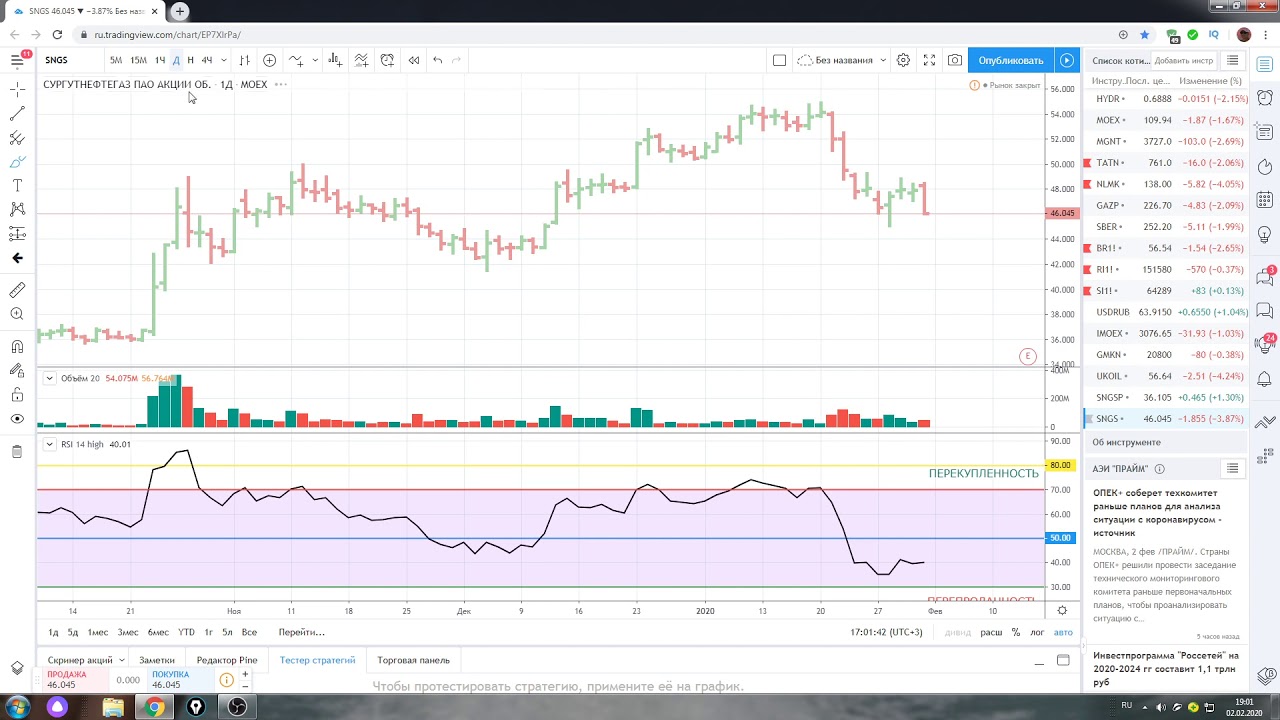The height and width of the screenshot is (720, 1280).
Task: Select chart layout square icon
Action: pyautogui.click(x=779, y=60)
